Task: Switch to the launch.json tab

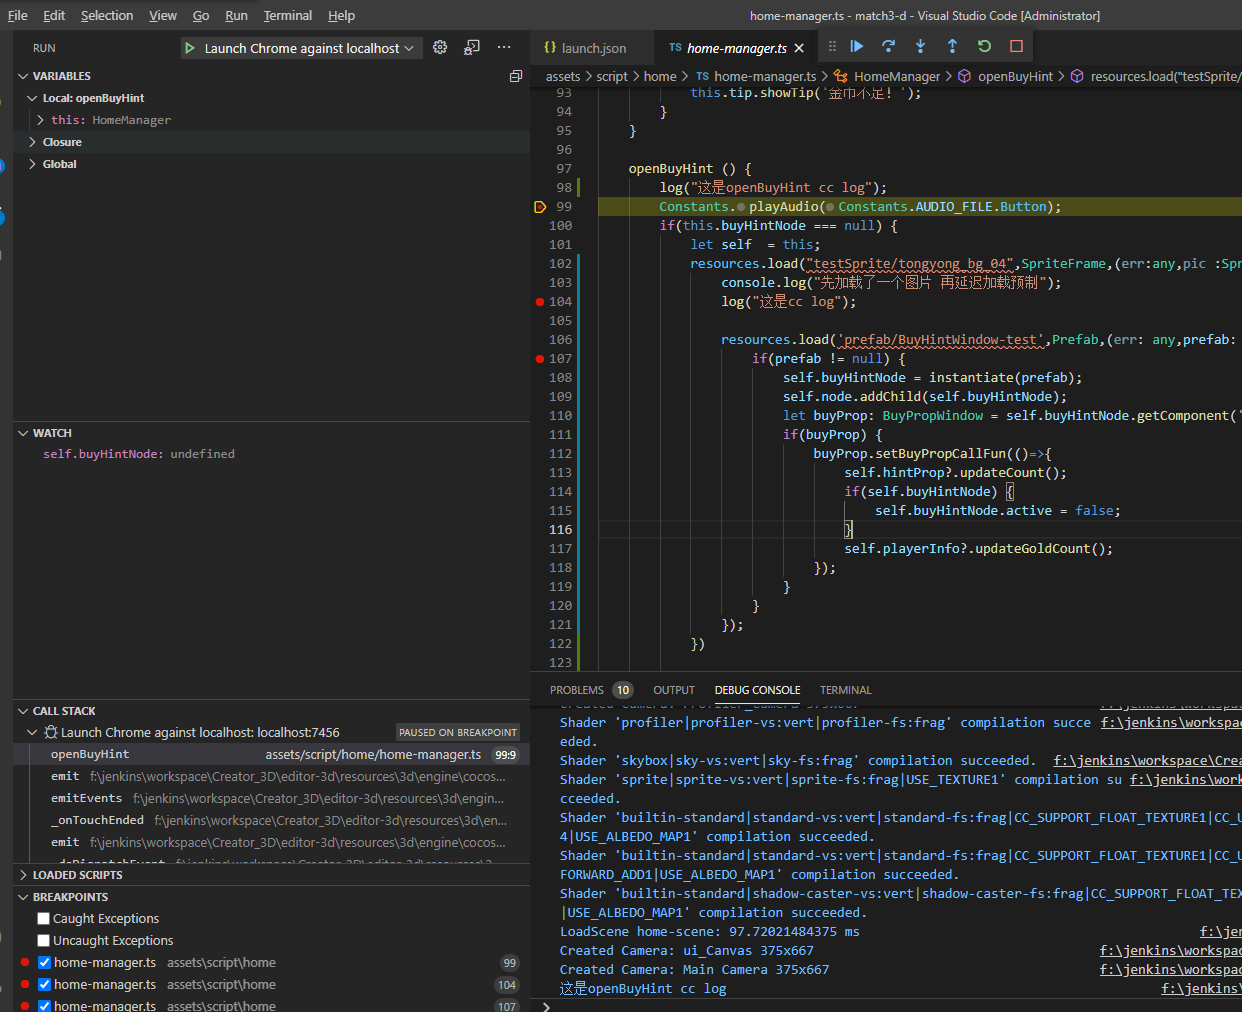Action: tap(593, 48)
